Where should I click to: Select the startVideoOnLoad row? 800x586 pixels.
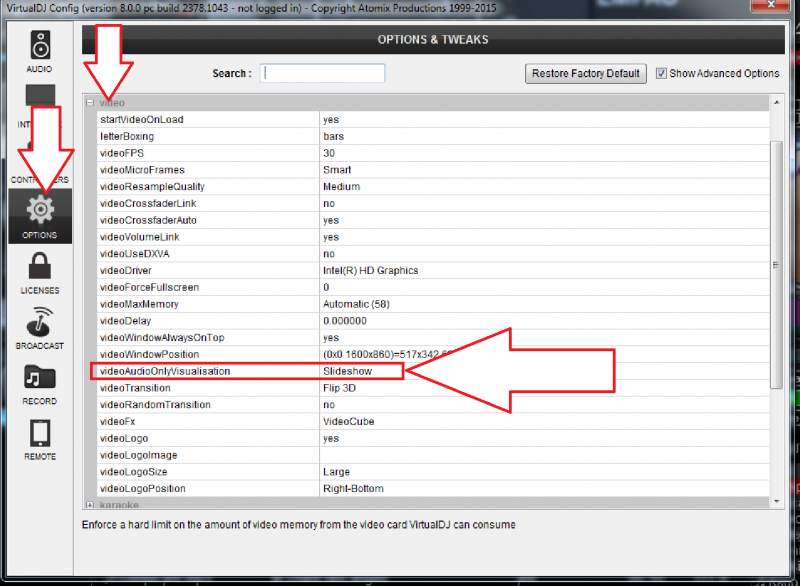tap(433, 119)
